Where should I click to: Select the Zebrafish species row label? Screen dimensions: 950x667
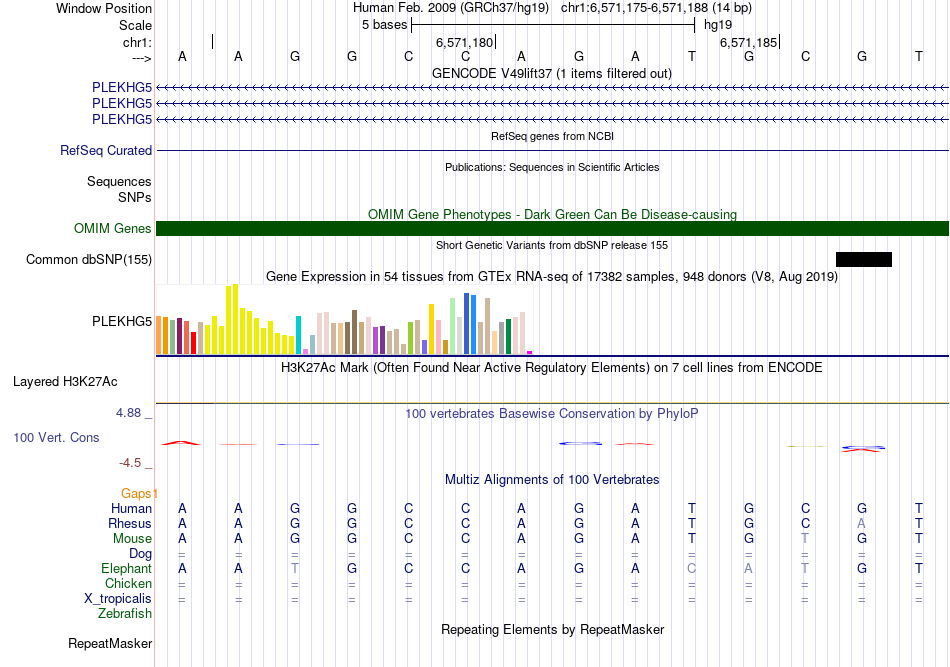125,614
